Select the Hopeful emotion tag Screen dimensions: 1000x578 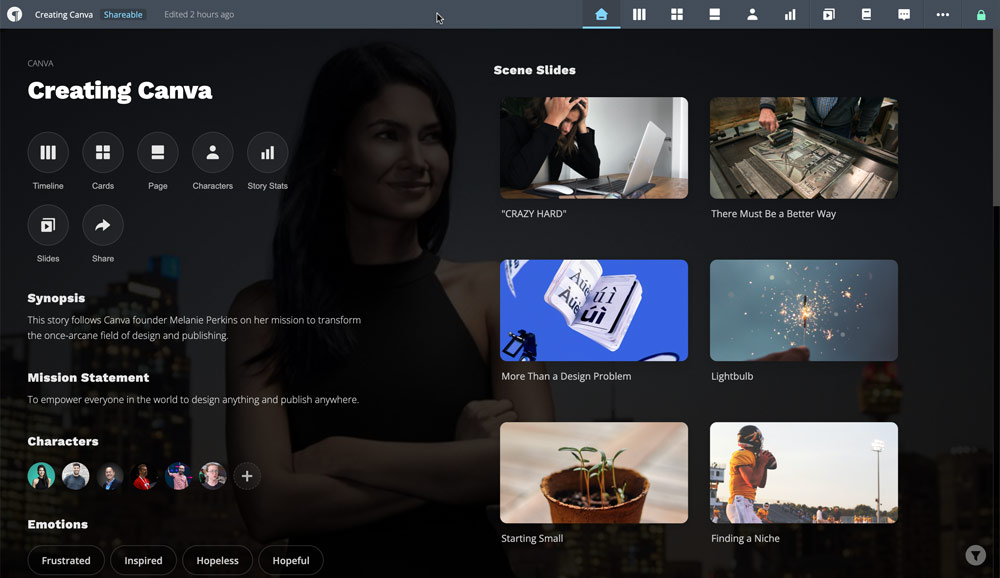click(291, 560)
